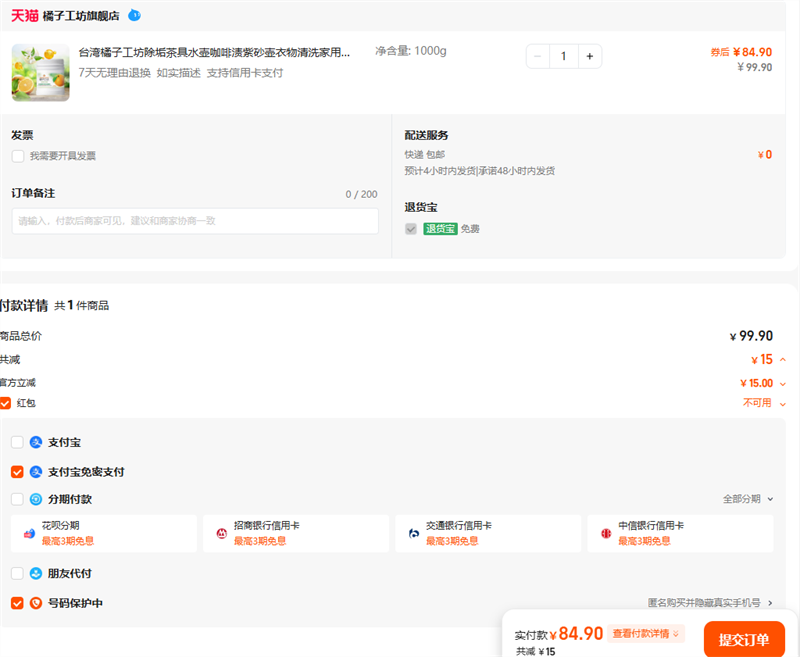The height and width of the screenshot is (657, 800).
Task: Expand the 红包 不可用 details
Action: coord(782,403)
